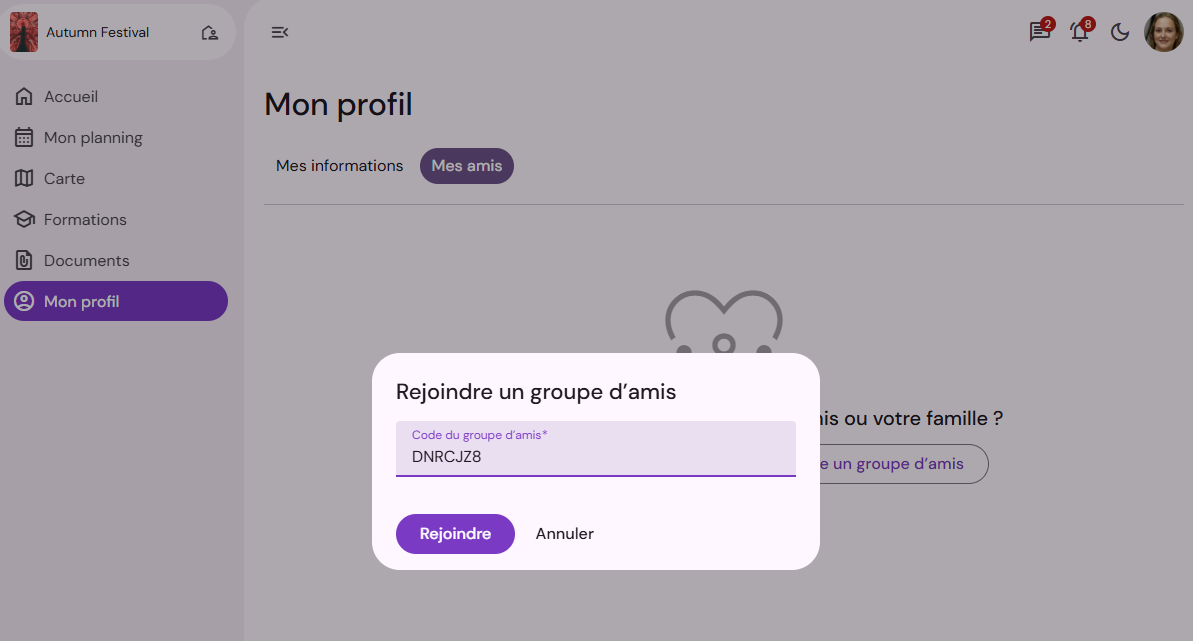Viewport: 1193px width, 641px height.
Task: Toggle dark mode moon icon
Action: (1120, 32)
